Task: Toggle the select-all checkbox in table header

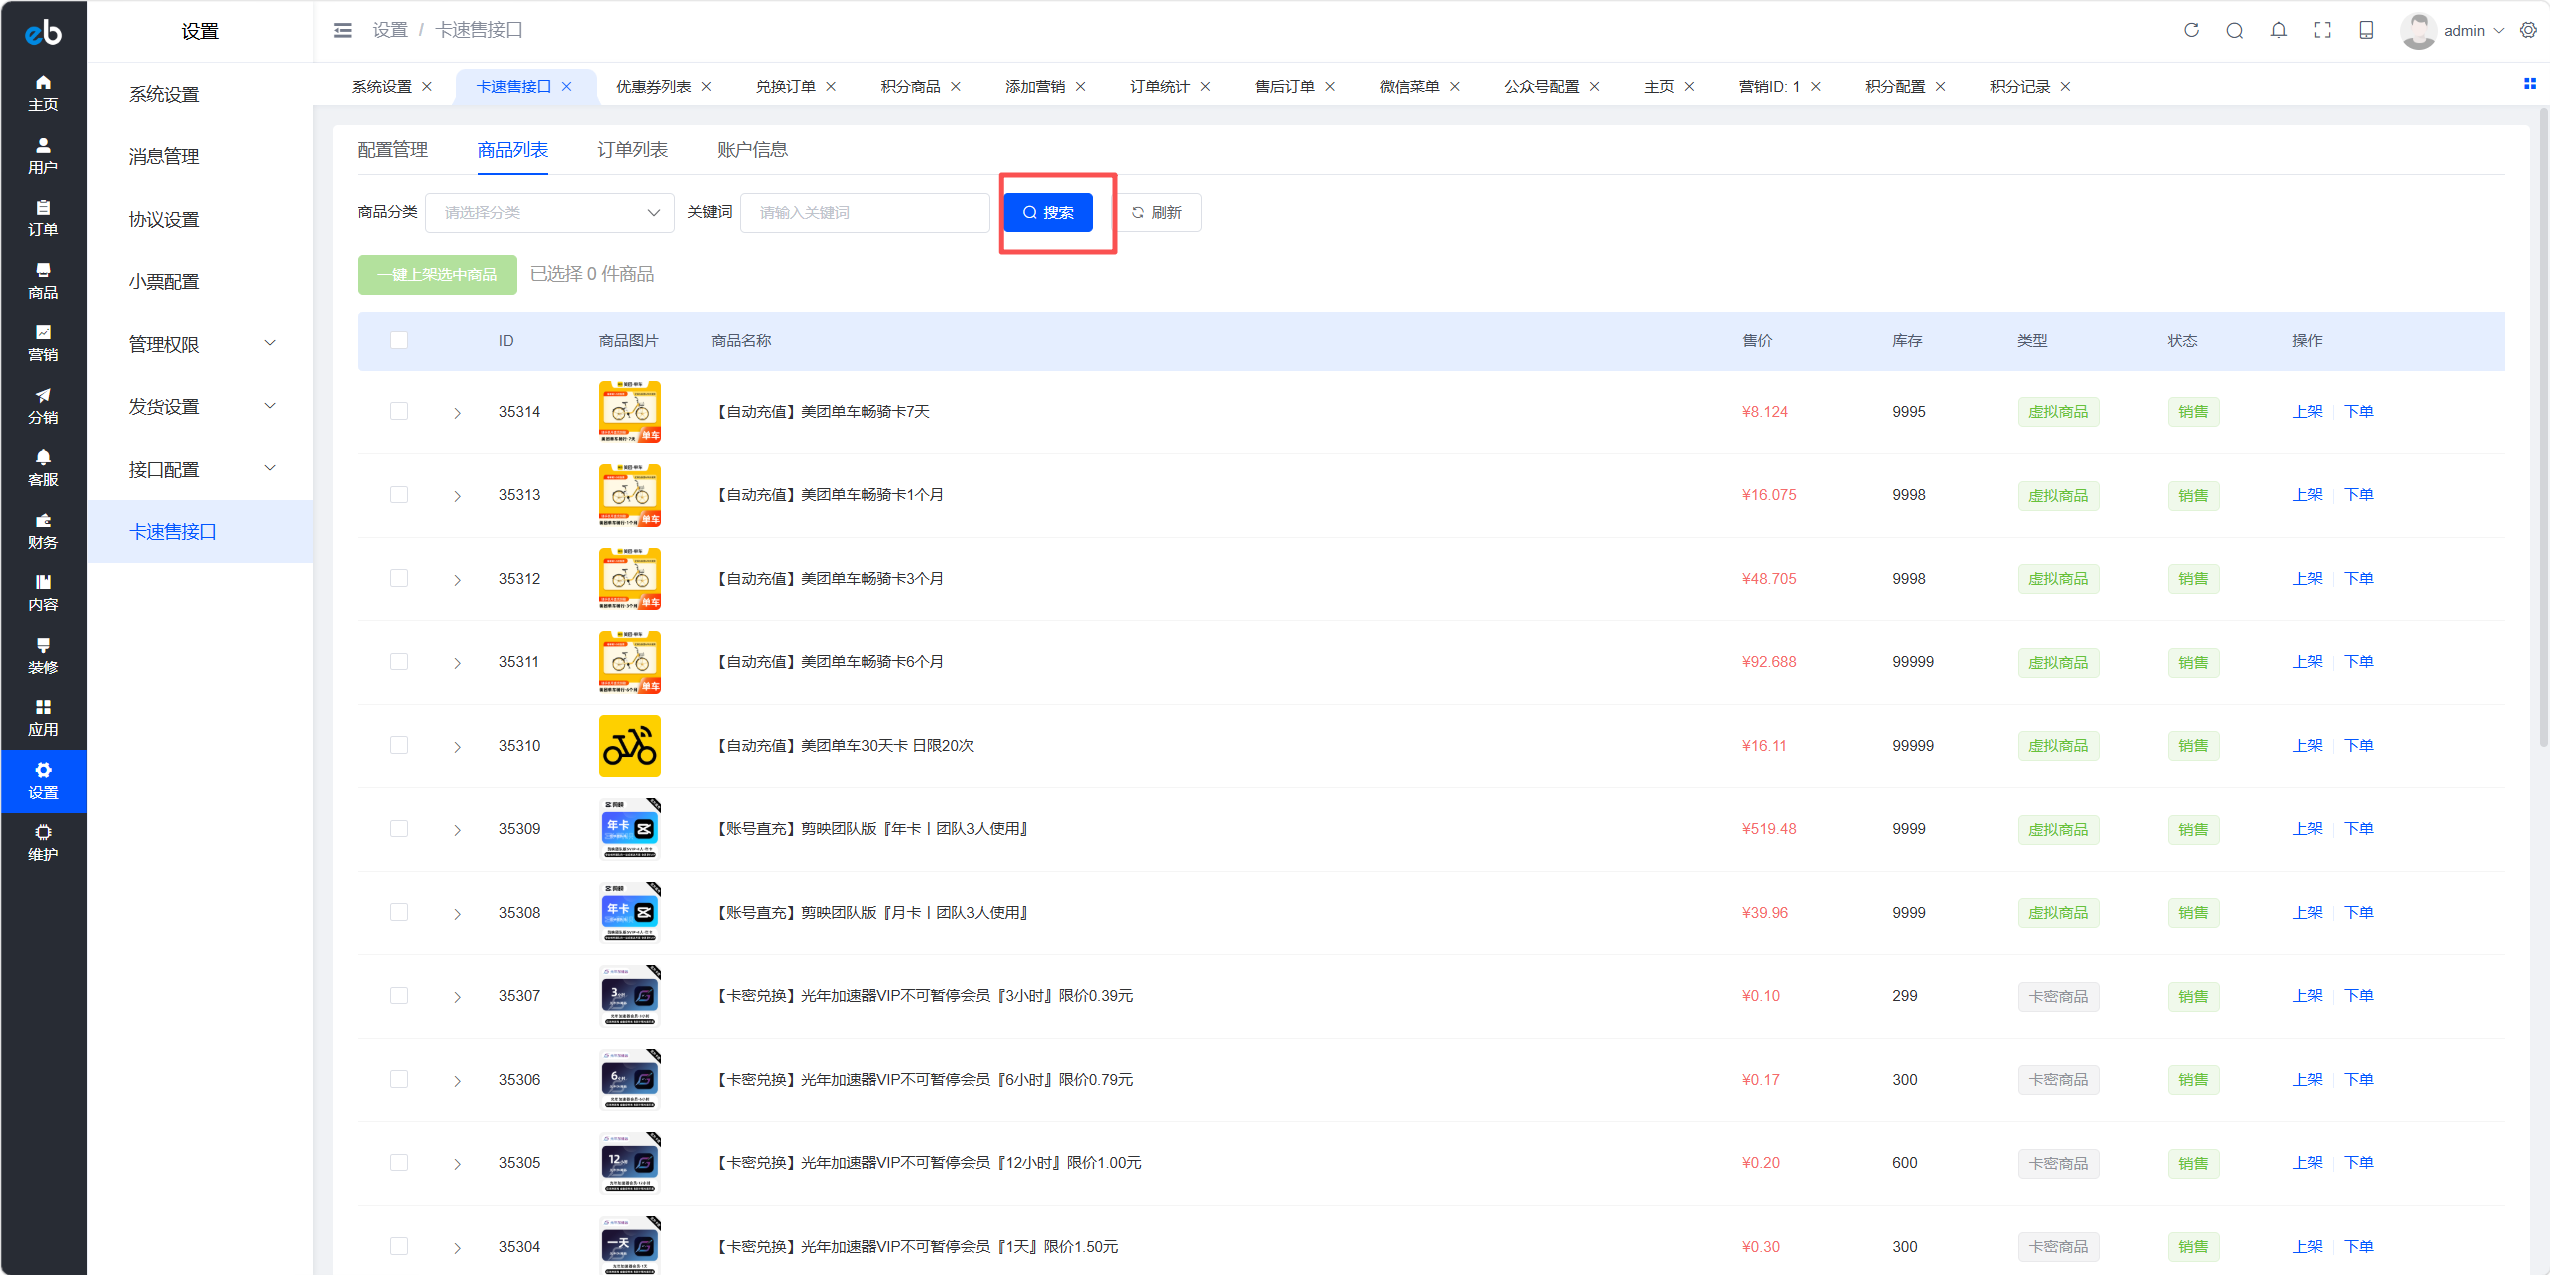Action: coord(399,340)
